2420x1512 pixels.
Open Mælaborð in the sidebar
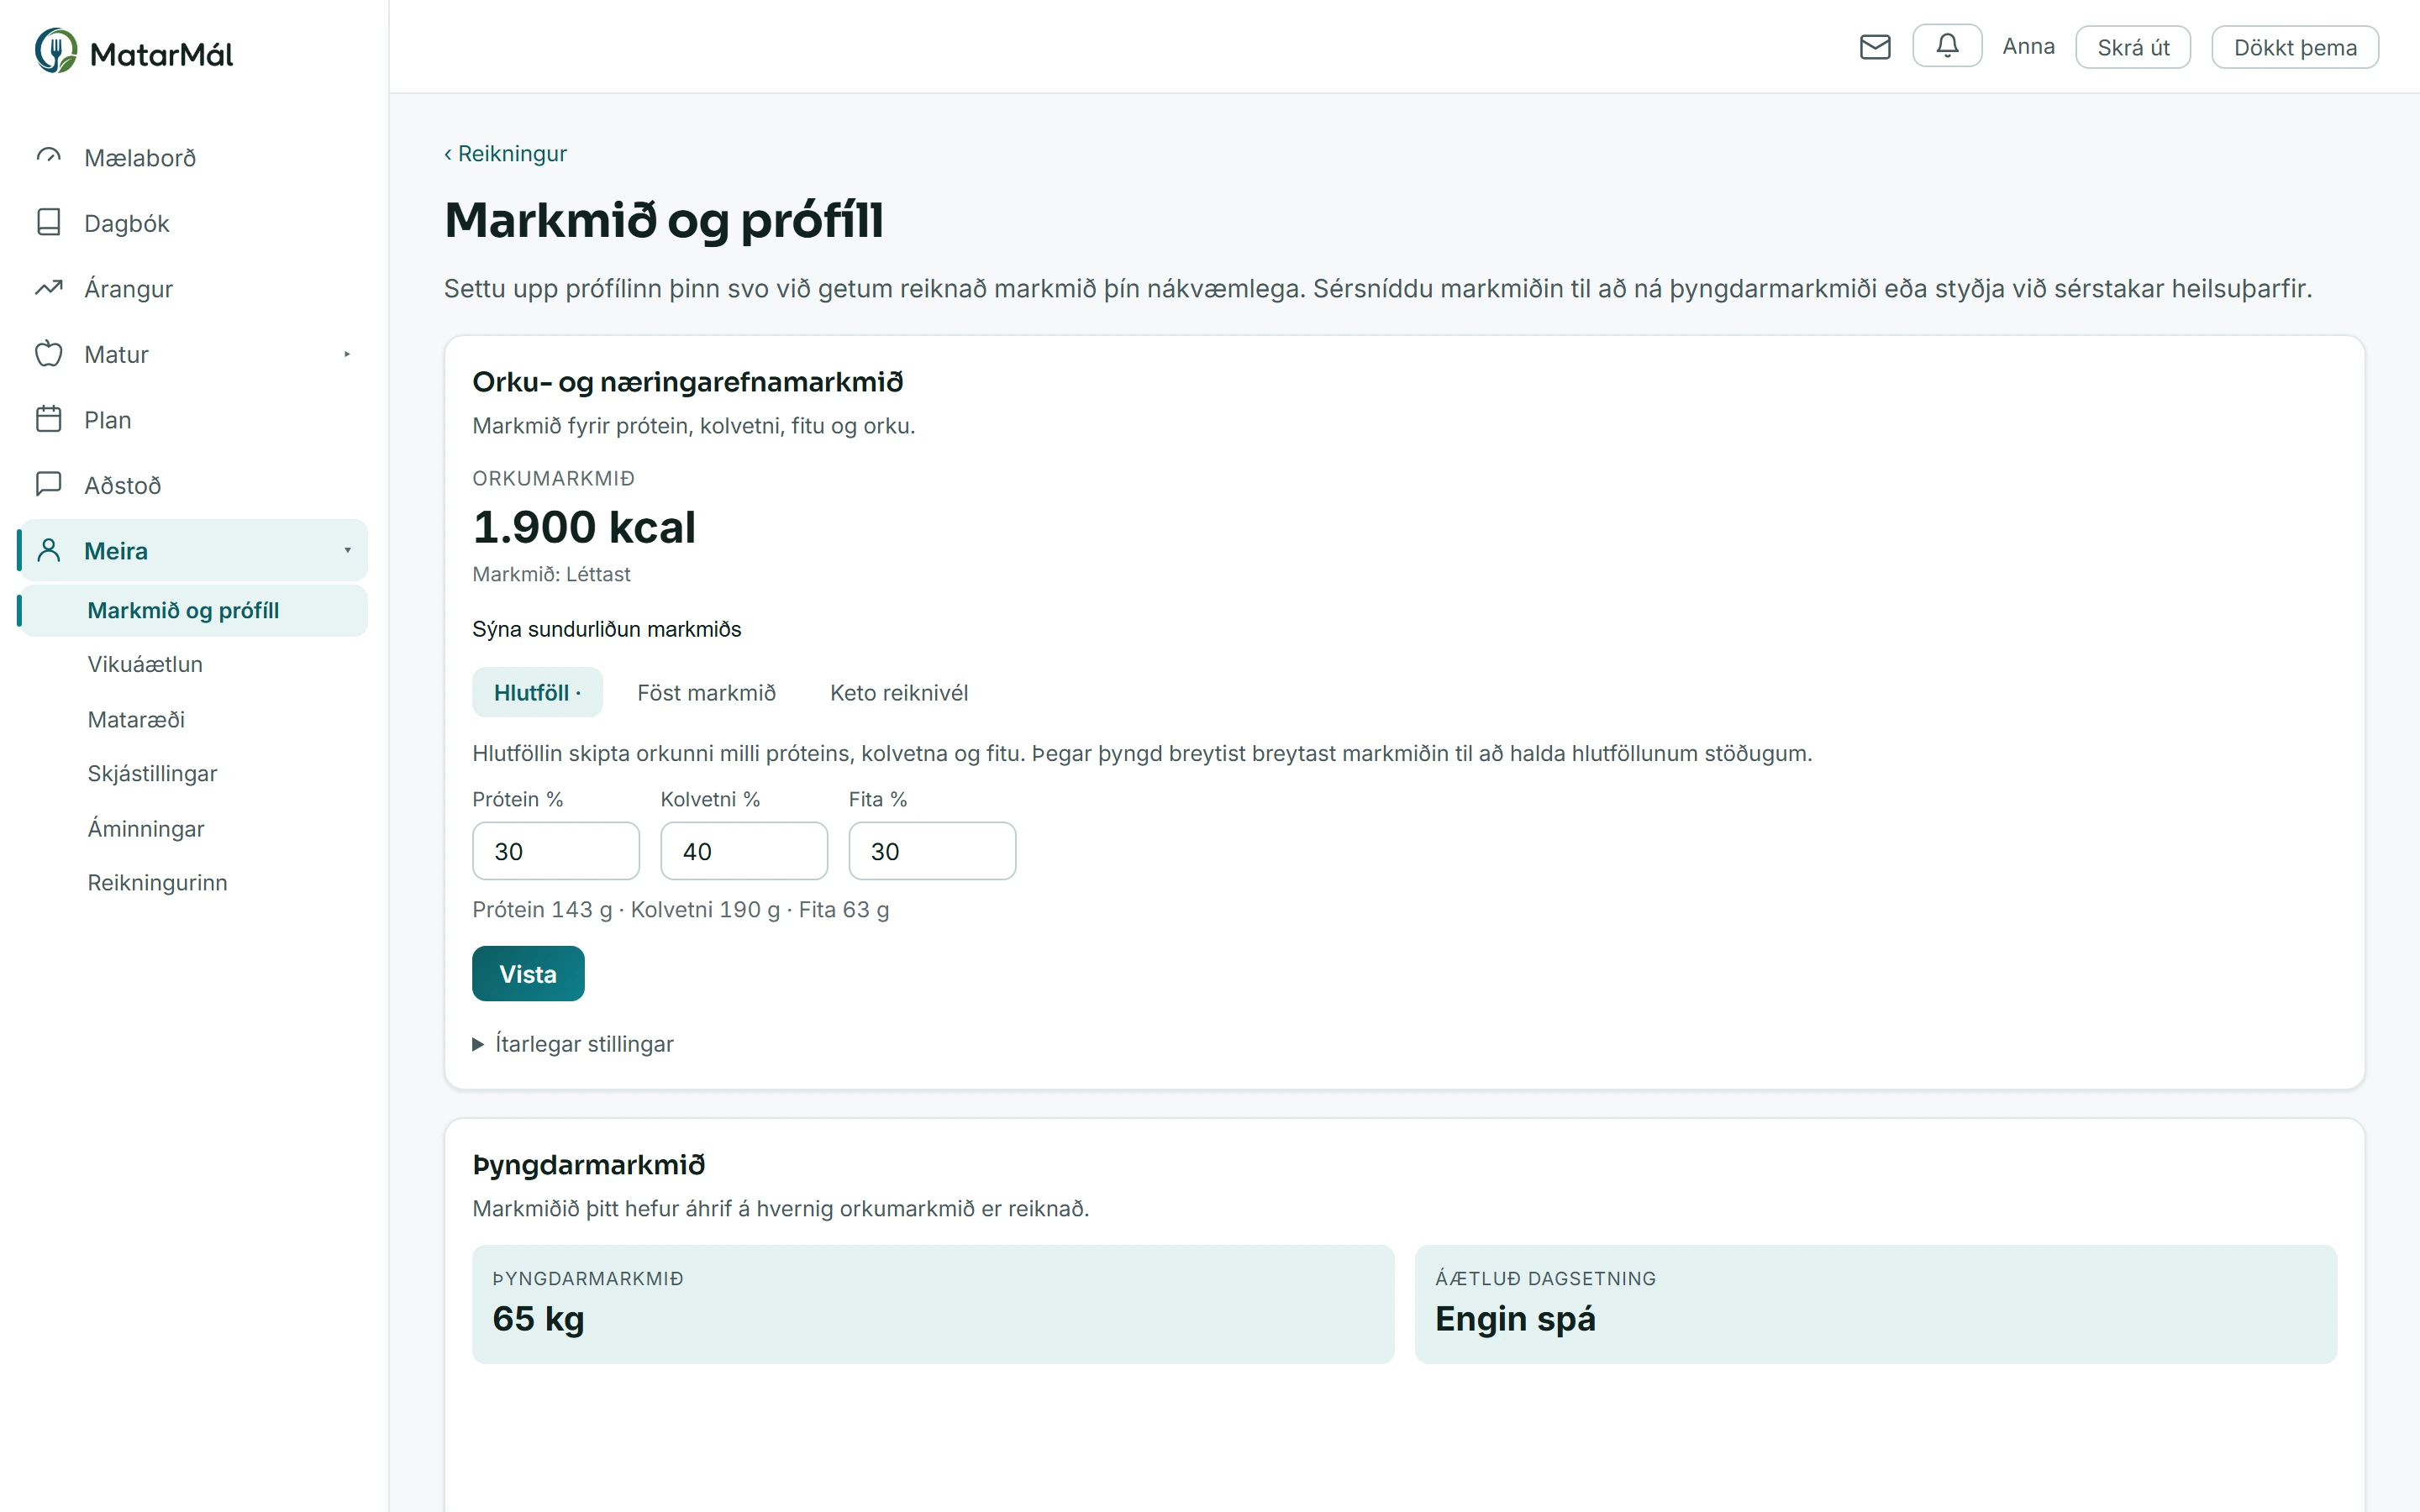[x=194, y=157]
